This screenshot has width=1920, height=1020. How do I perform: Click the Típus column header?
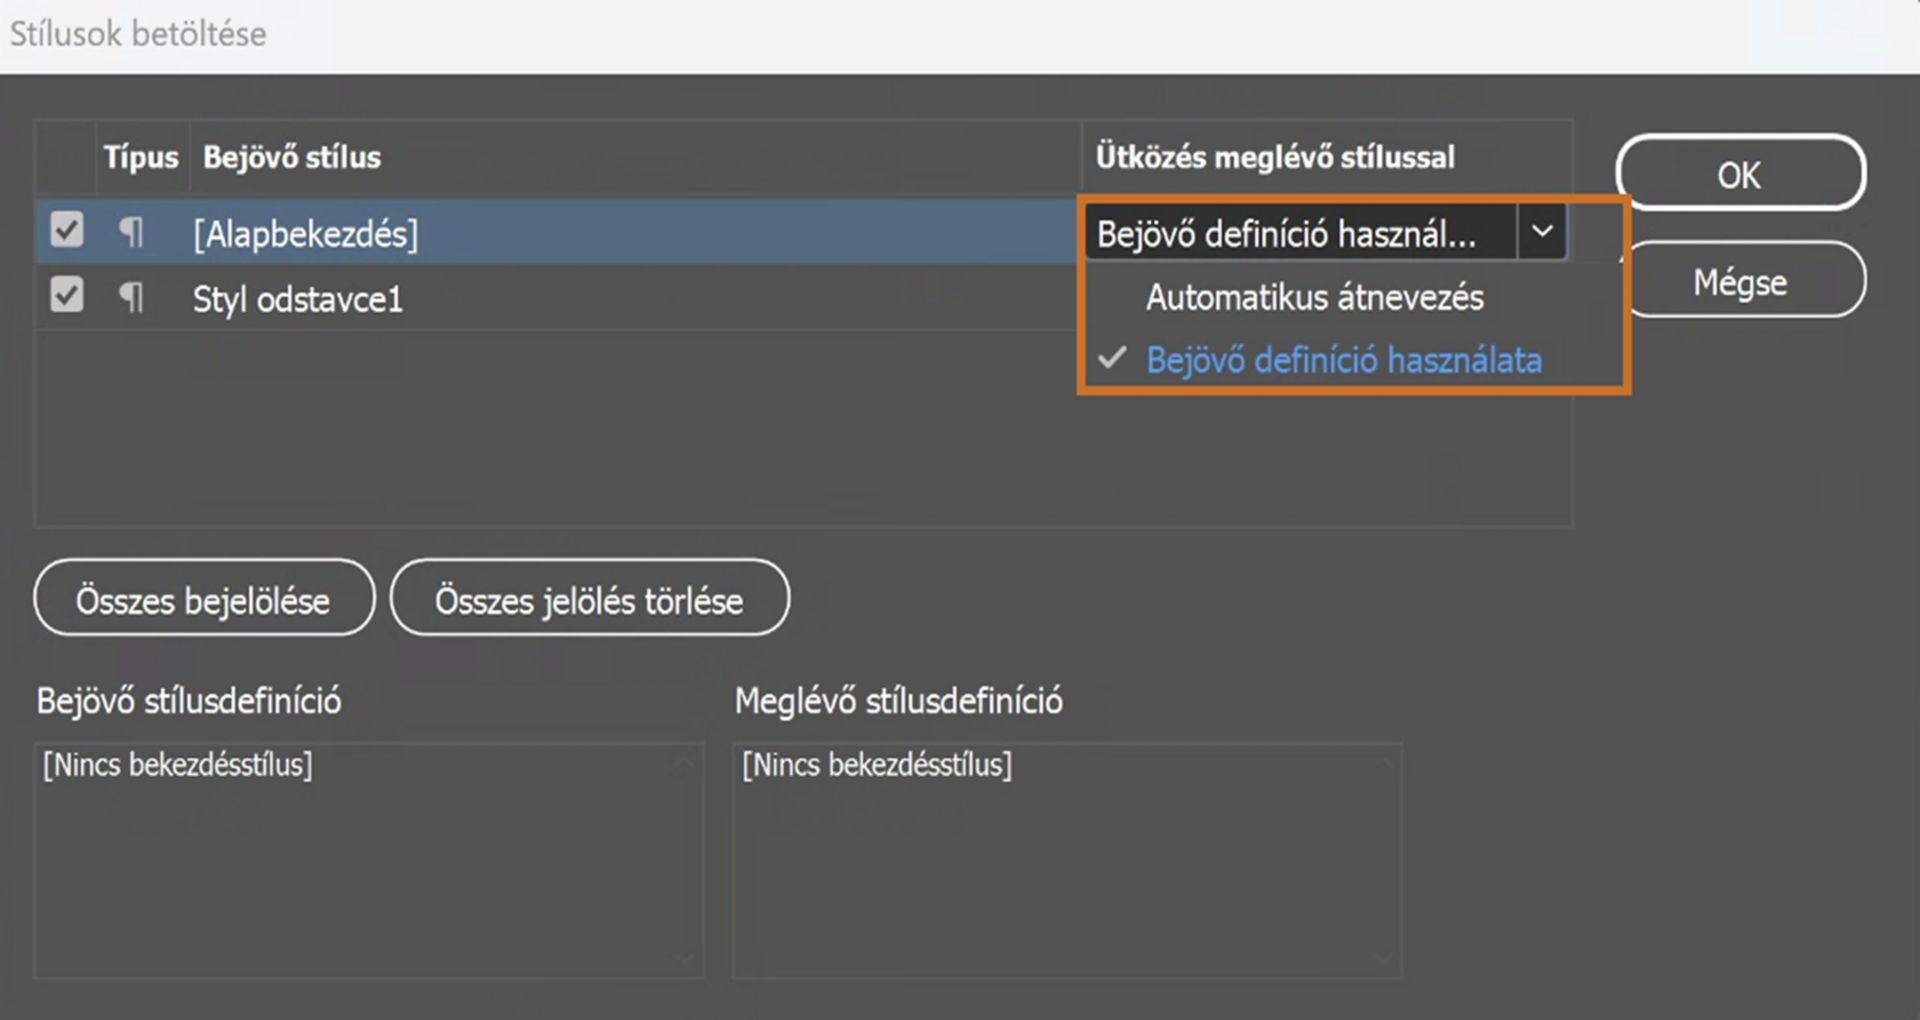click(x=141, y=157)
